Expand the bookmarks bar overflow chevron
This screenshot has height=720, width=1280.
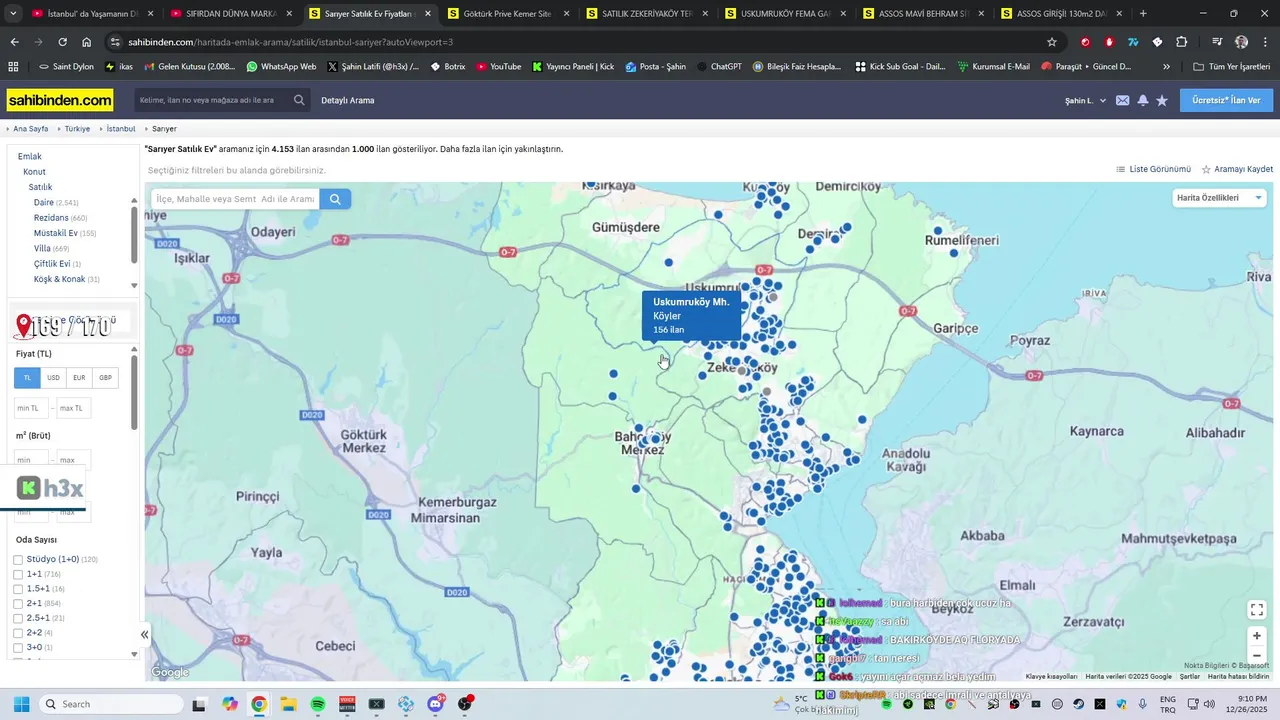pyautogui.click(x=1166, y=66)
